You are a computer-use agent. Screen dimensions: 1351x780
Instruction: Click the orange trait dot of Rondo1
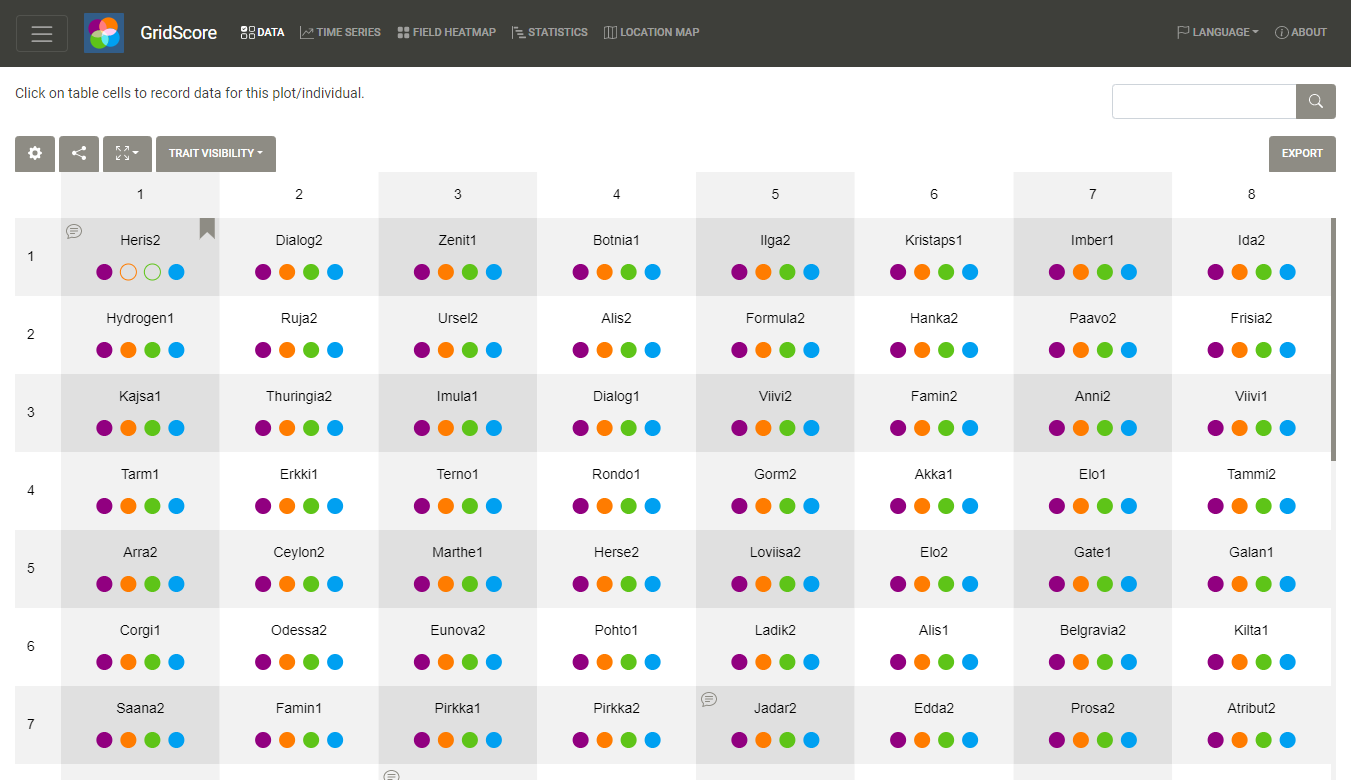604,506
